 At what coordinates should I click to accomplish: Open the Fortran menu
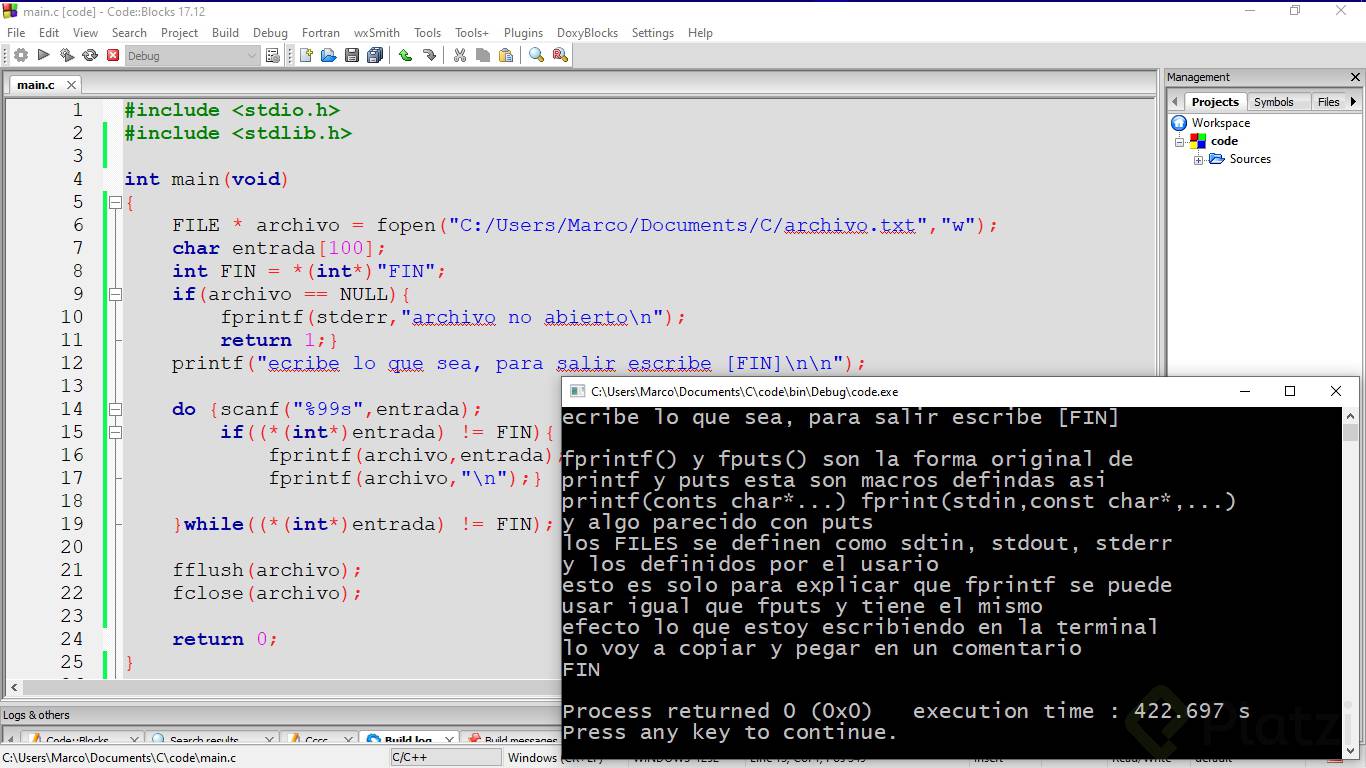click(x=321, y=33)
